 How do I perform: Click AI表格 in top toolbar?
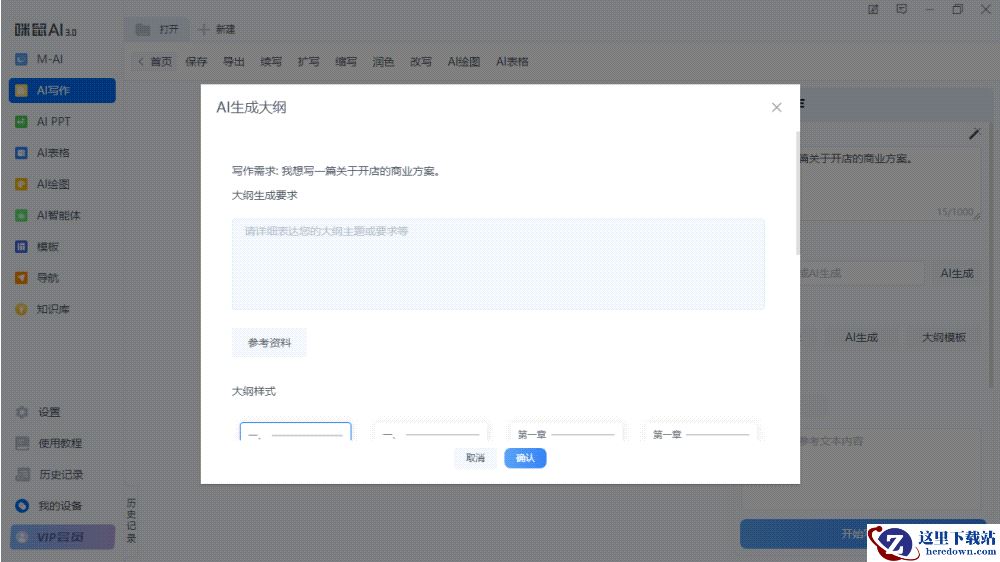512,62
